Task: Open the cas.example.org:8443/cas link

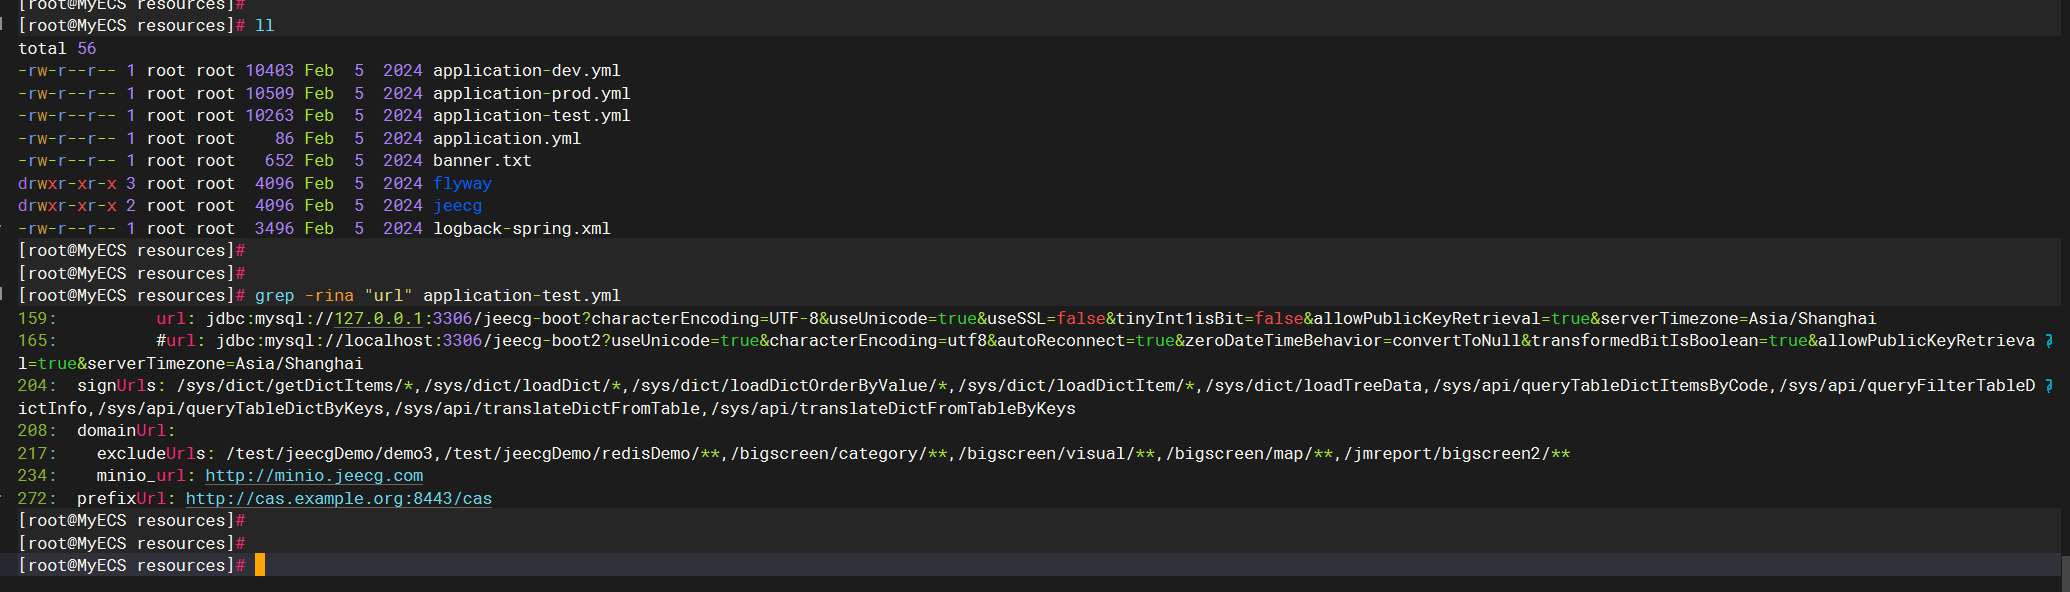Action: (339, 499)
